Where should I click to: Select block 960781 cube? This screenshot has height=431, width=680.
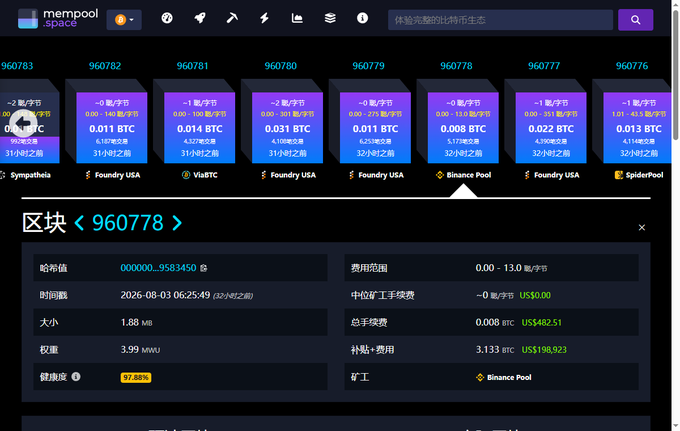(x=199, y=128)
